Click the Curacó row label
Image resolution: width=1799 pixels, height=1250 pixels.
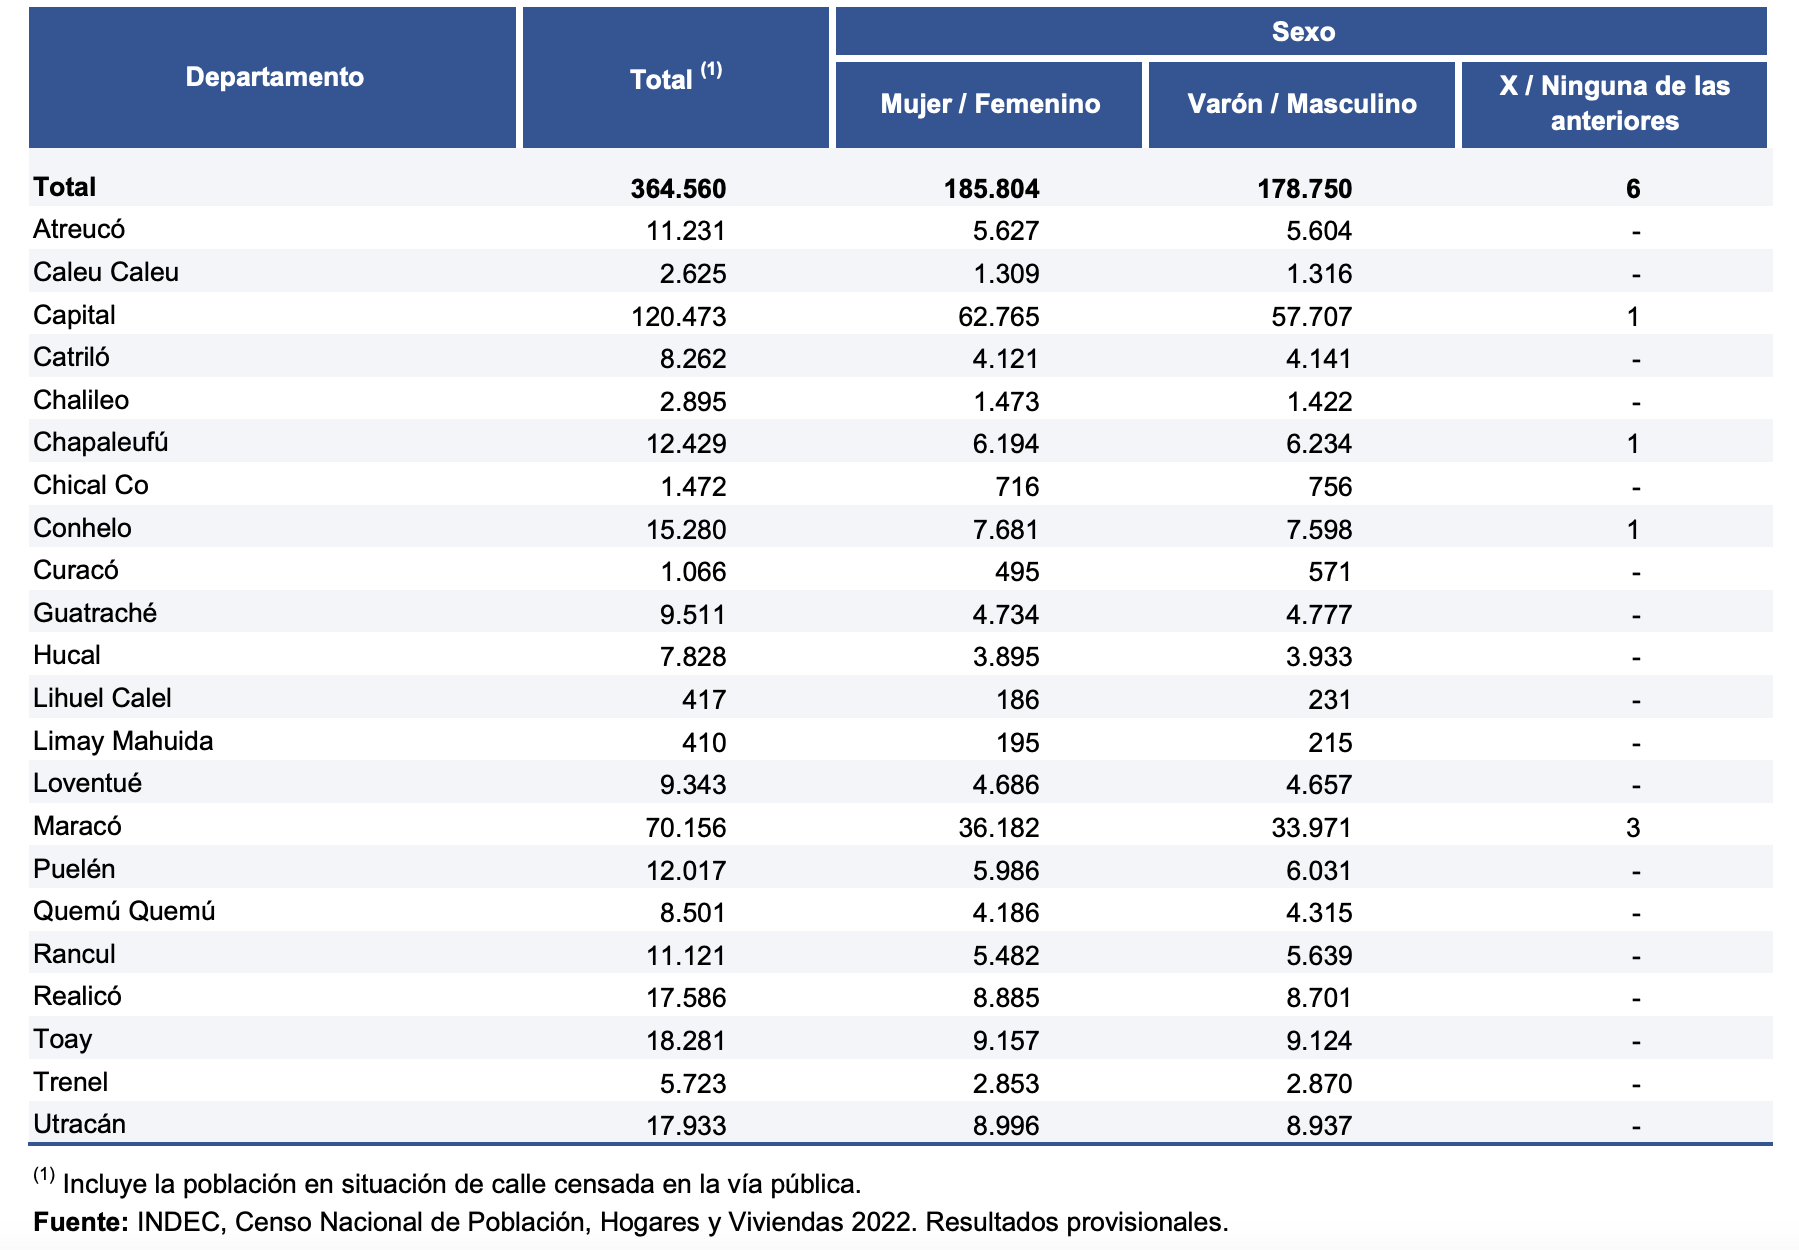click(75, 570)
